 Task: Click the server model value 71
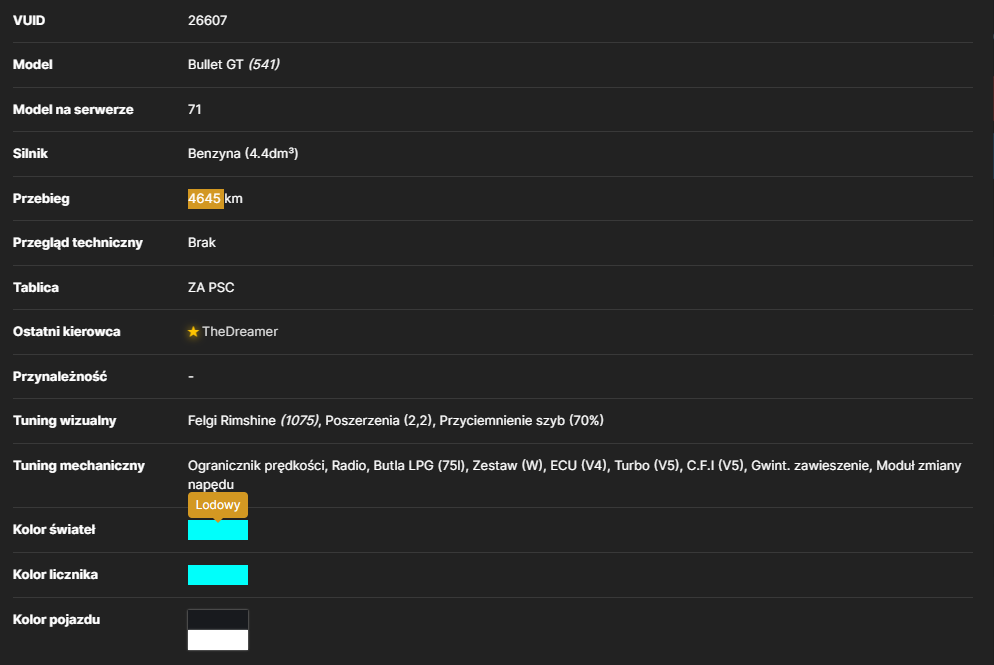click(195, 110)
